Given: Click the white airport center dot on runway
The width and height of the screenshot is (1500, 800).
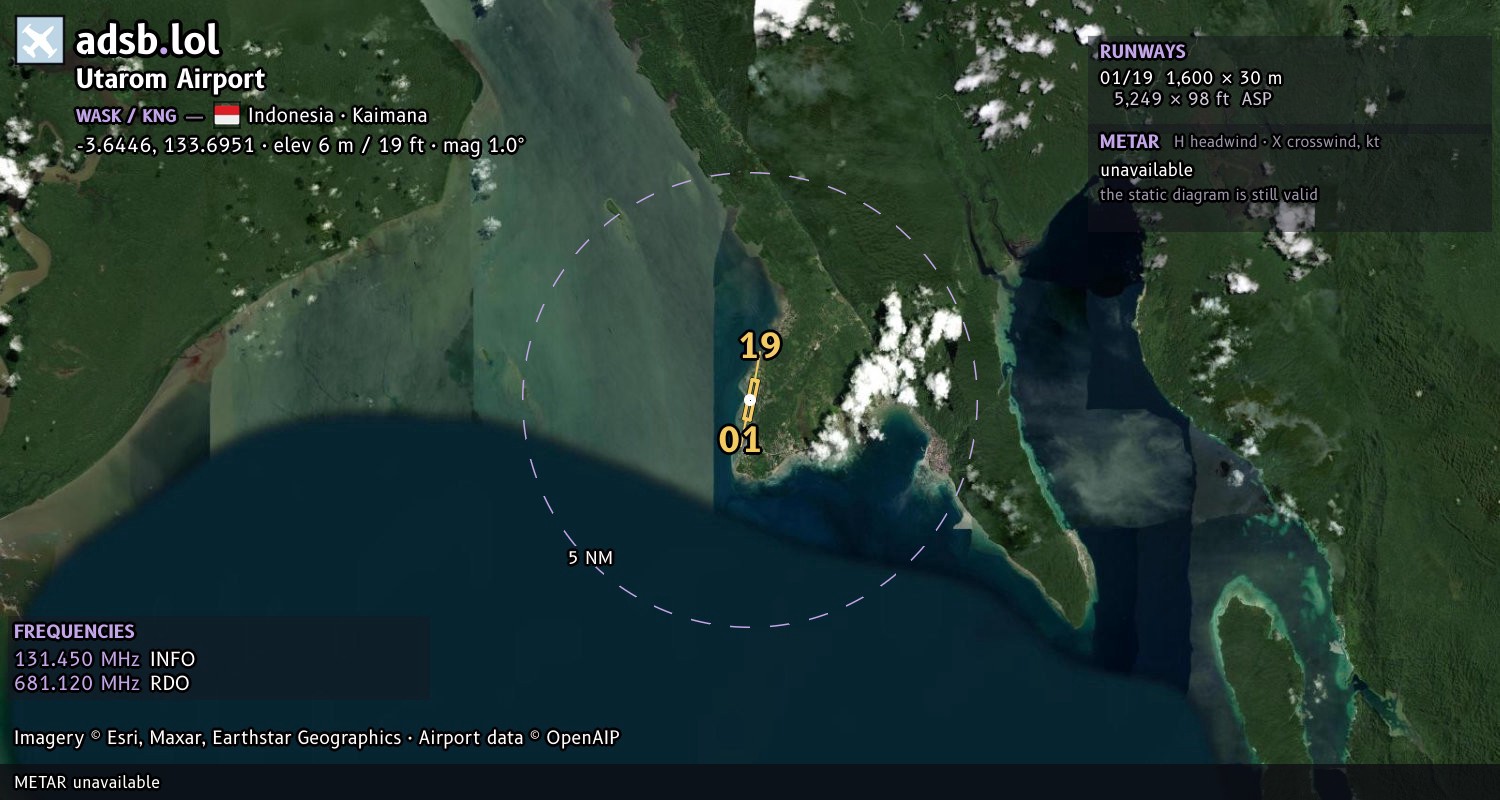Looking at the screenshot, I should pyautogui.click(x=750, y=400).
